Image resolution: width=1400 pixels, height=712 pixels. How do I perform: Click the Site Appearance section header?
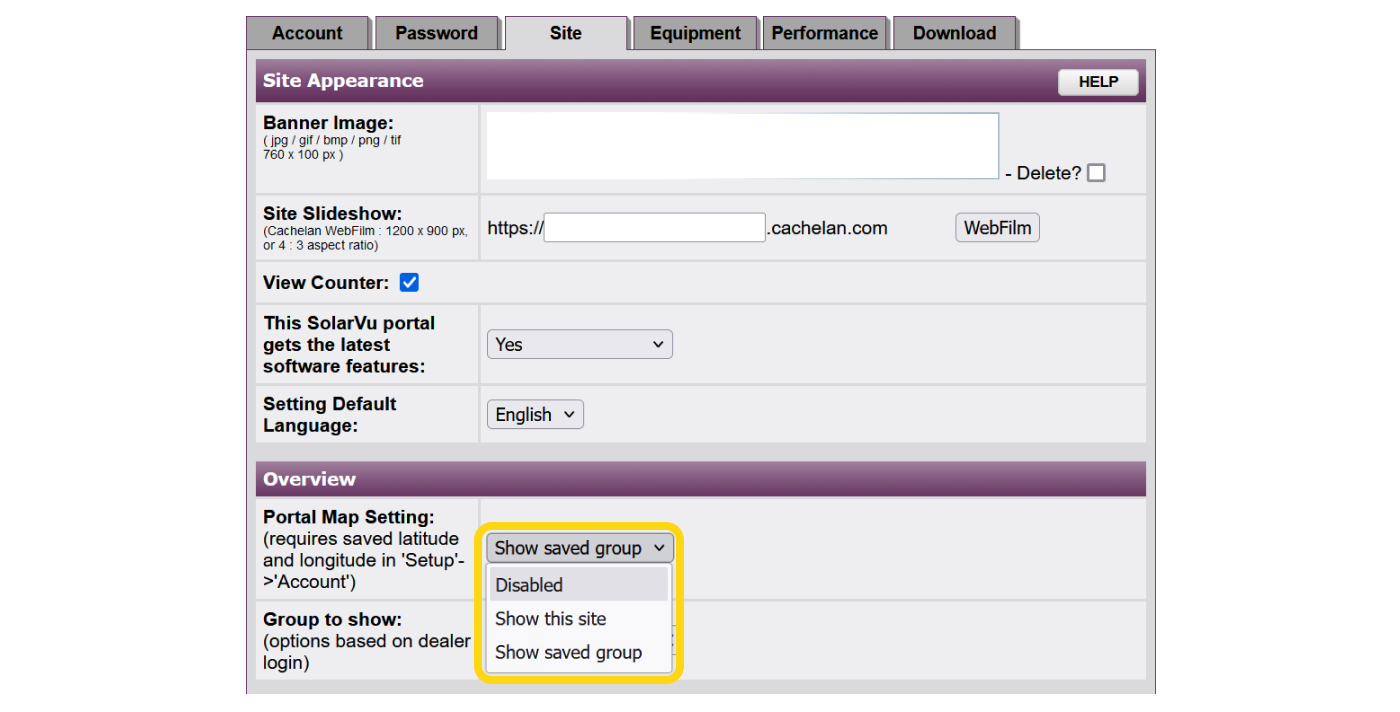click(343, 80)
